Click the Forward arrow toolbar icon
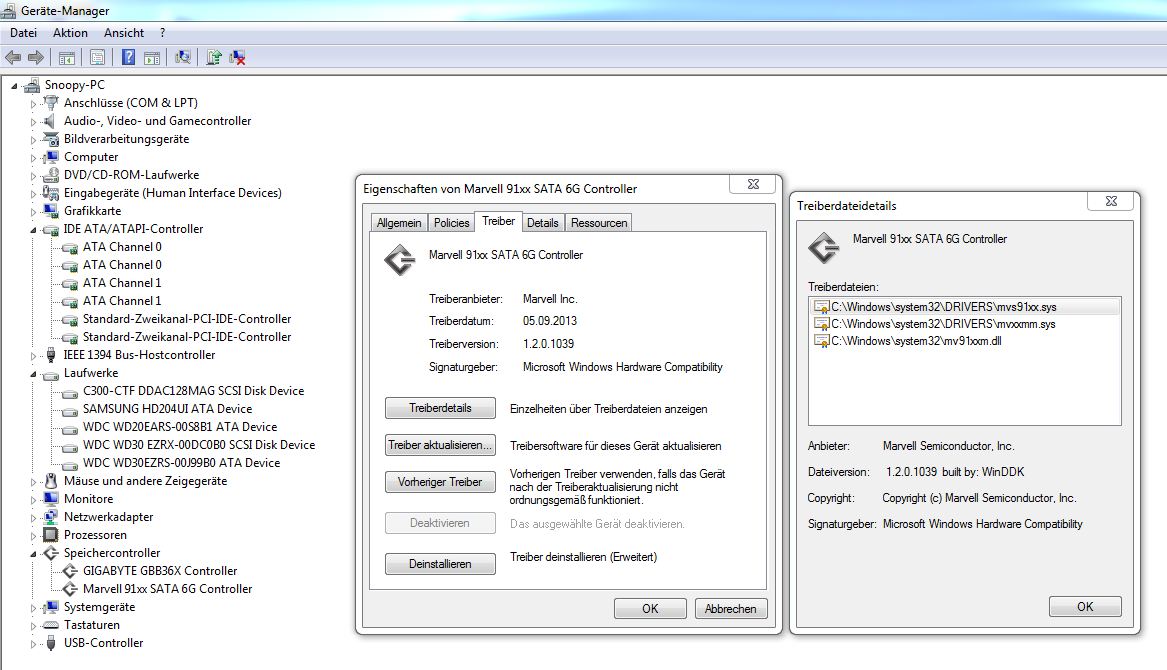 35,57
